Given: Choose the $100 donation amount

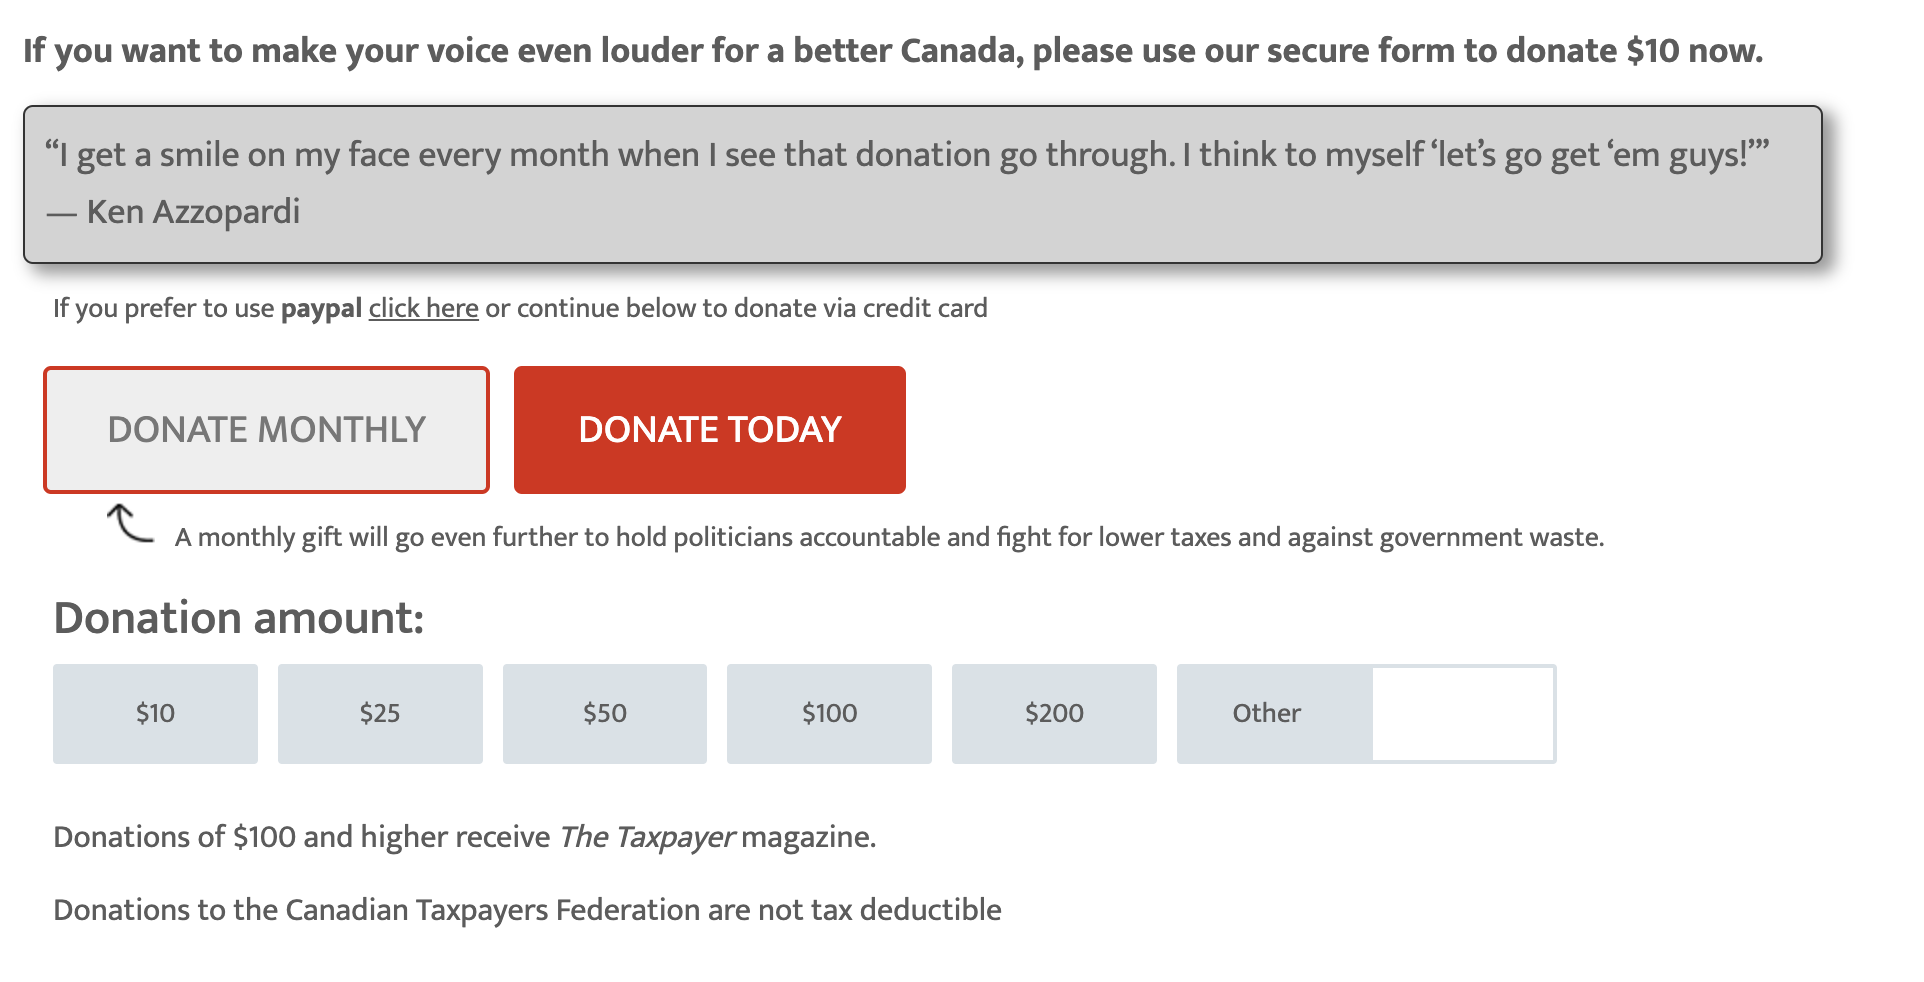Looking at the screenshot, I should [x=829, y=714].
